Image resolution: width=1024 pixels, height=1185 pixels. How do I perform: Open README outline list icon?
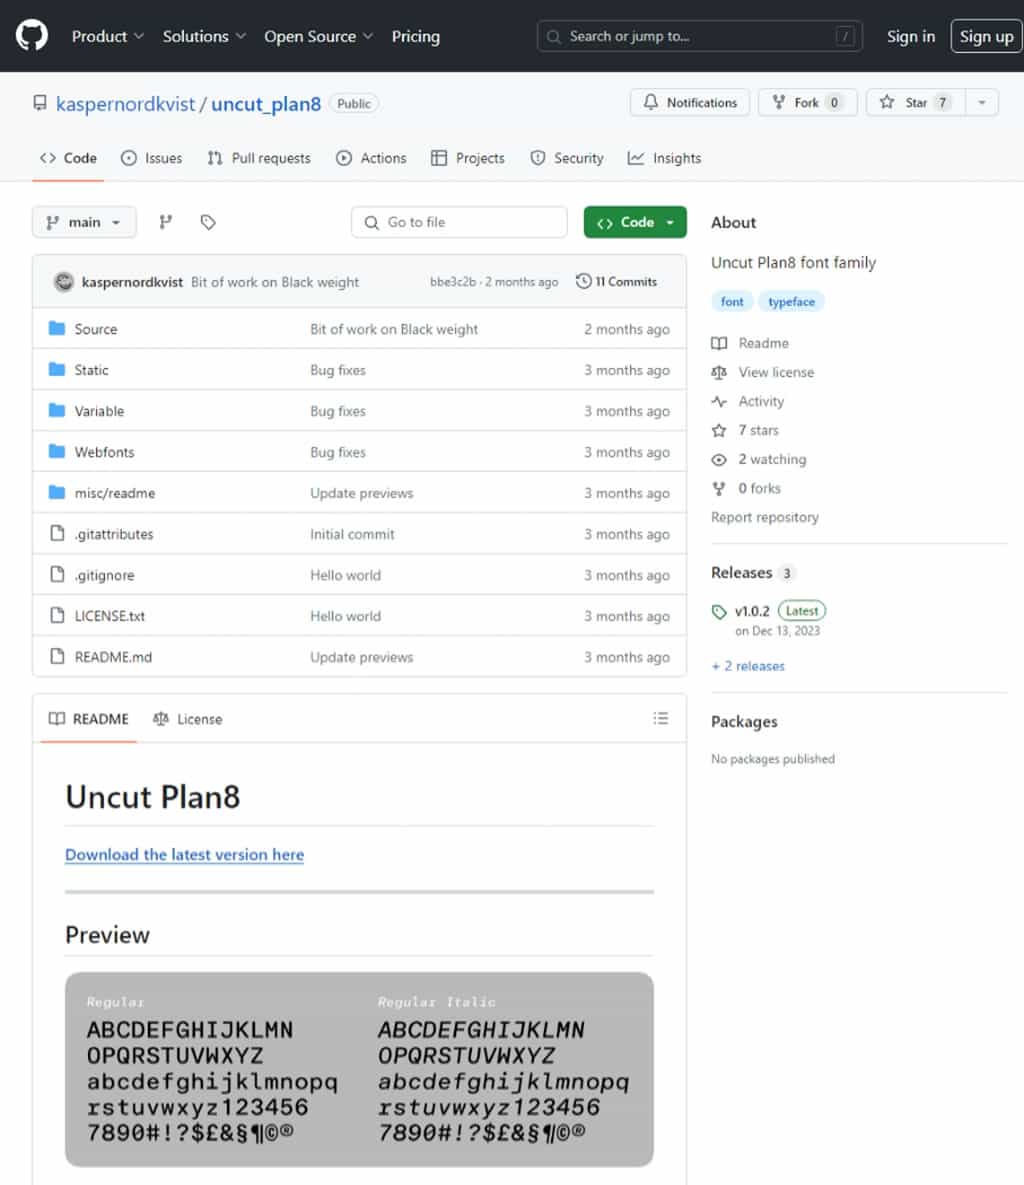pos(660,718)
